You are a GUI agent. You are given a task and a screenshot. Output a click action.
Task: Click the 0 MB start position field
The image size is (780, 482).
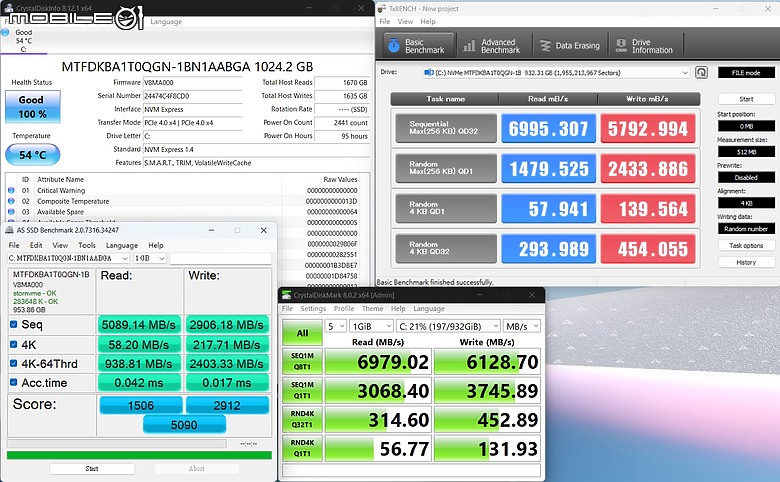(746, 126)
